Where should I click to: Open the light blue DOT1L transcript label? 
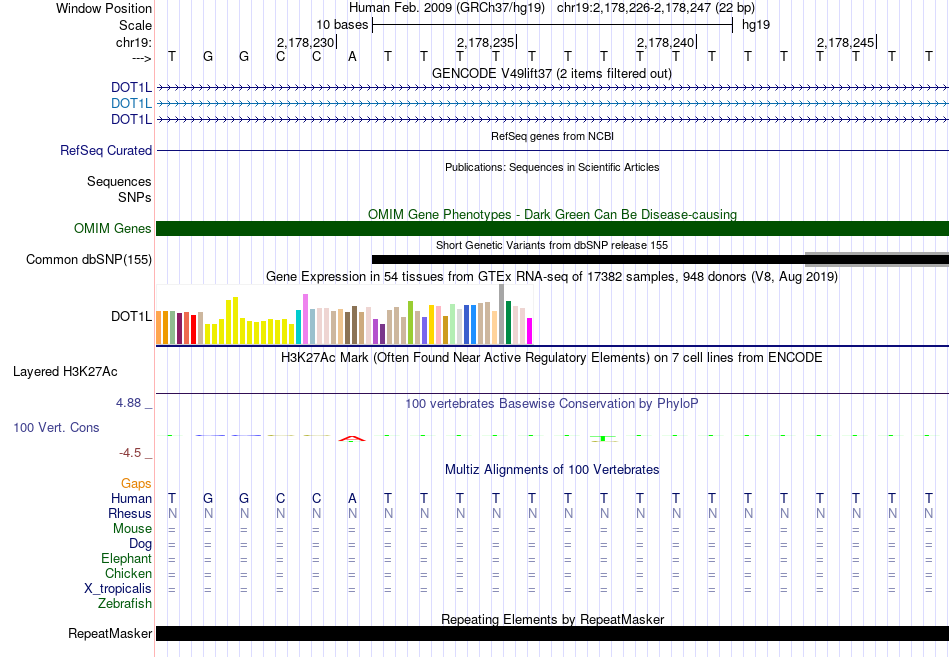coord(131,104)
